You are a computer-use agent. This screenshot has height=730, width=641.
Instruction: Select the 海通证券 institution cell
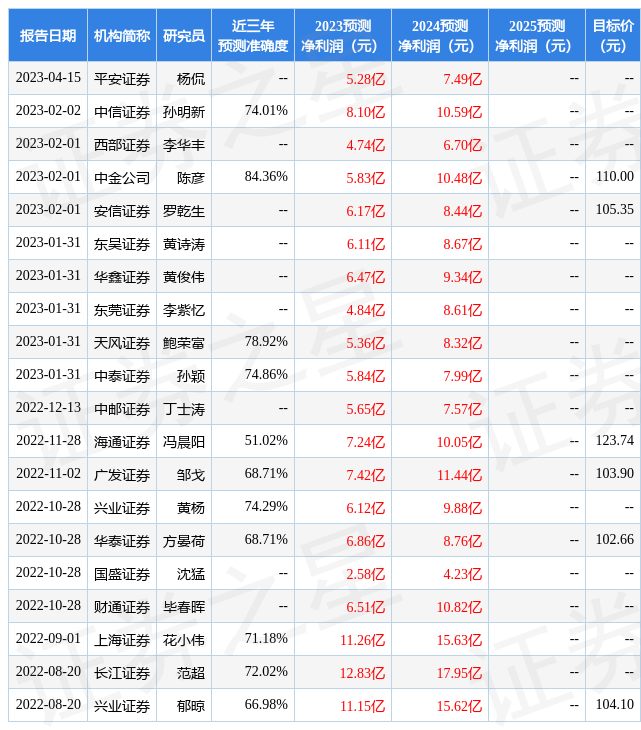pyautogui.click(x=122, y=442)
